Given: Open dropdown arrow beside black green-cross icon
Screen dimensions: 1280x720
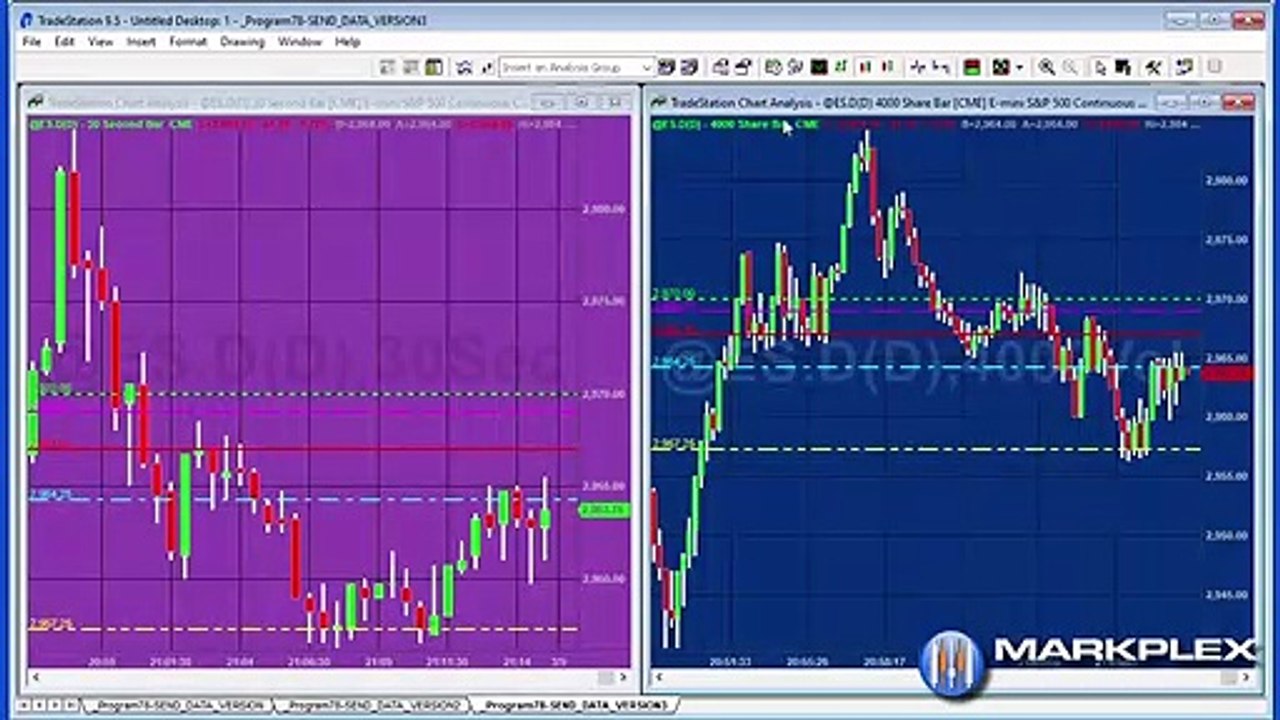Looking at the screenshot, I should (1019, 67).
